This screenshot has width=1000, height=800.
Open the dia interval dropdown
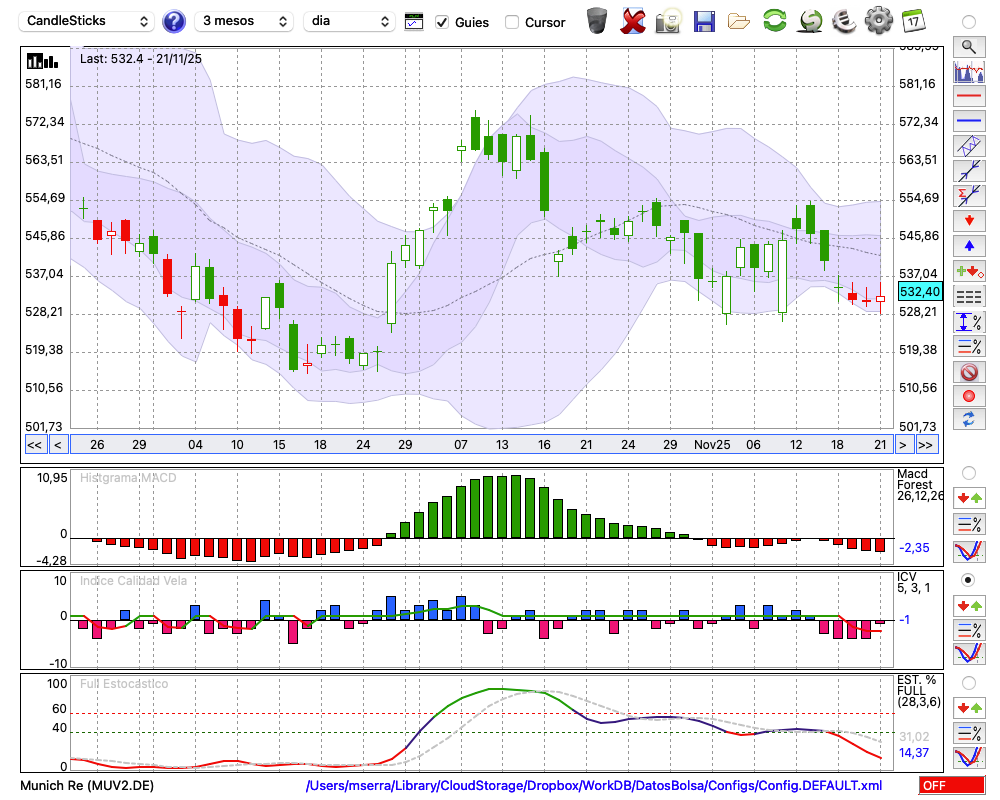tap(350, 21)
